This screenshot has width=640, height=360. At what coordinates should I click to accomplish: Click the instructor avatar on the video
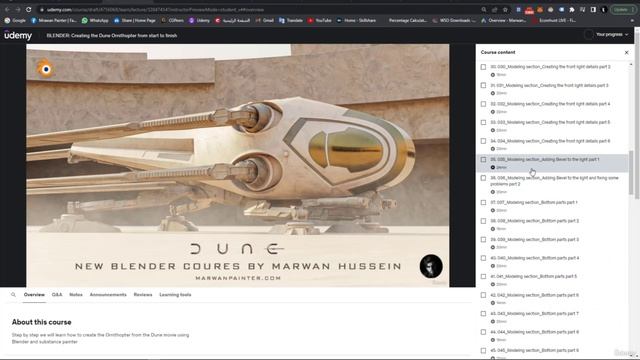[x=431, y=266]
